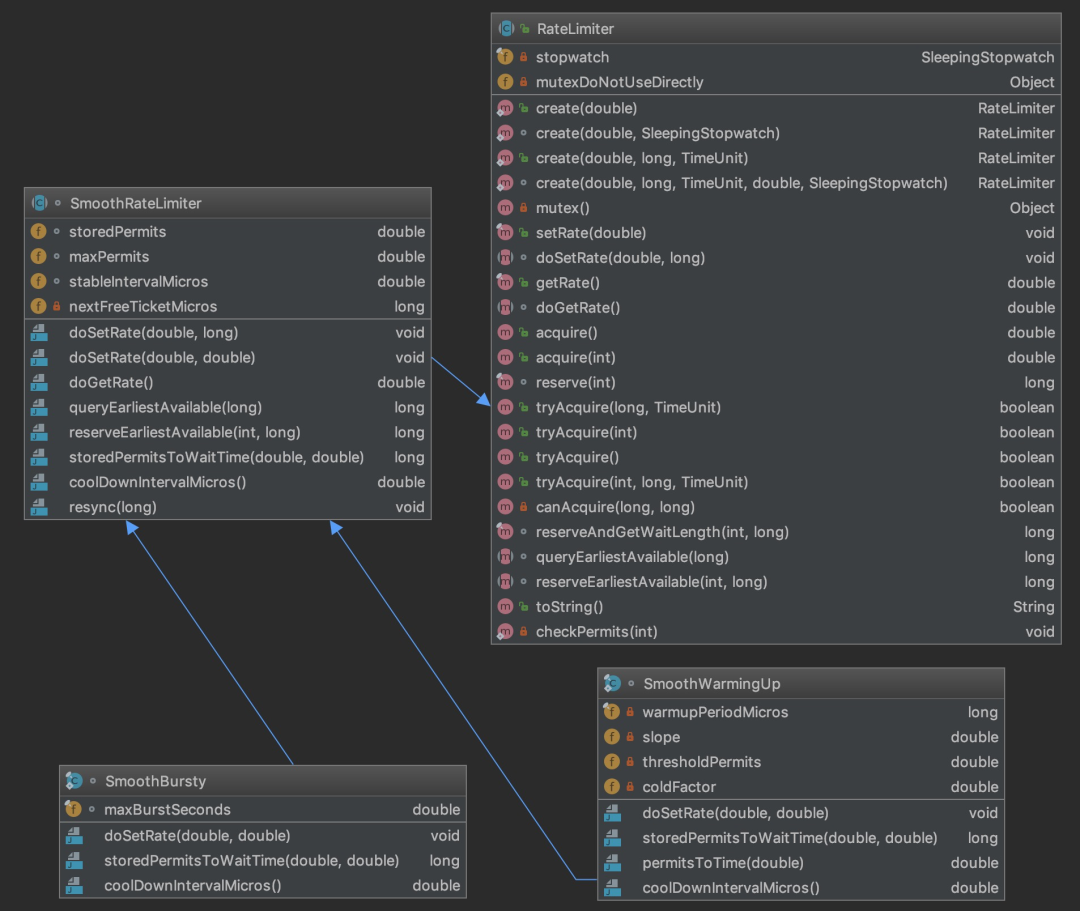Select create(double, long, TimeUnit) method
Viewport: 1080px width, 911px height.
[x=642, y=158]
